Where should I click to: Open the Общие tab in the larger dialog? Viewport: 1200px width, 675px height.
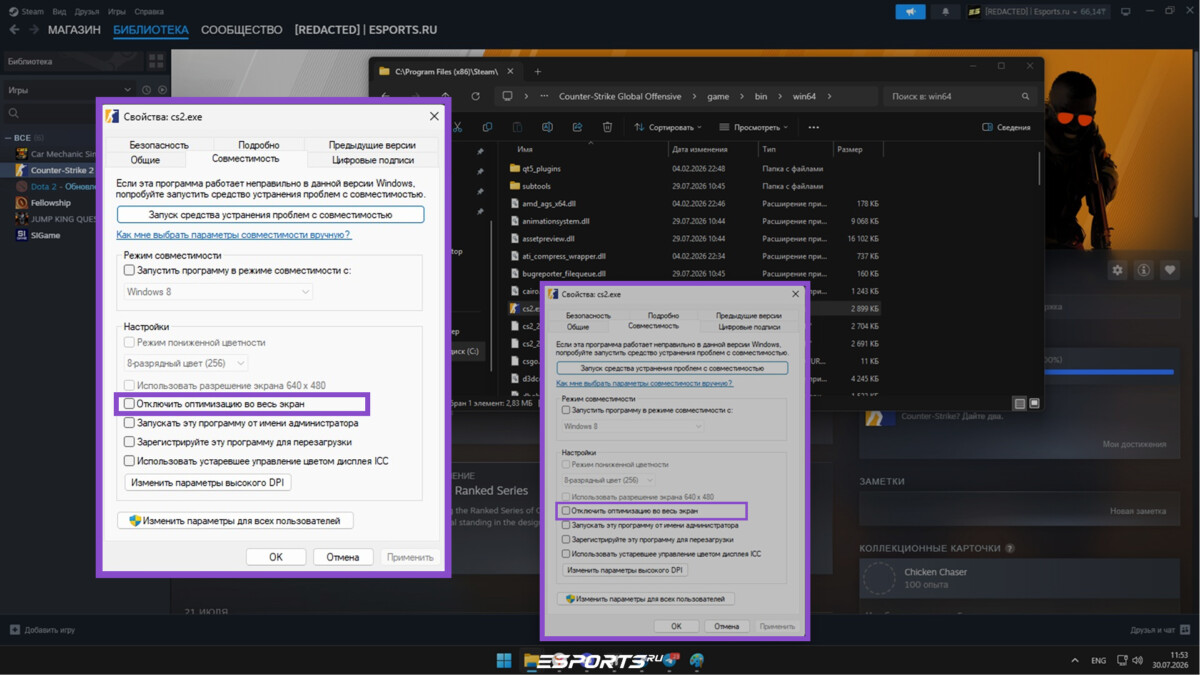(x=145, y=159)
